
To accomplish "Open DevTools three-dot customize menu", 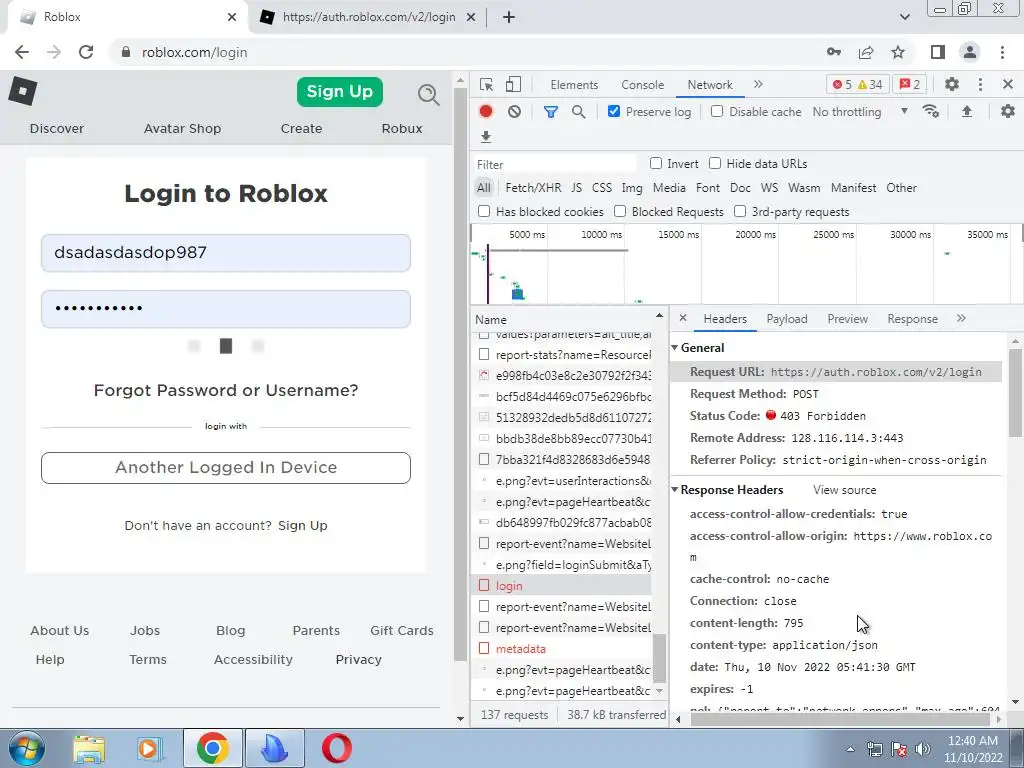I will coord(980,84).
